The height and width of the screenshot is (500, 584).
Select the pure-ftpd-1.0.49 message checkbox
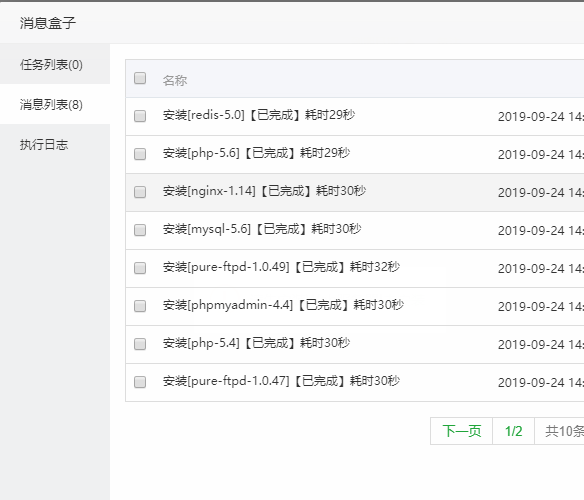pos(140,268)
